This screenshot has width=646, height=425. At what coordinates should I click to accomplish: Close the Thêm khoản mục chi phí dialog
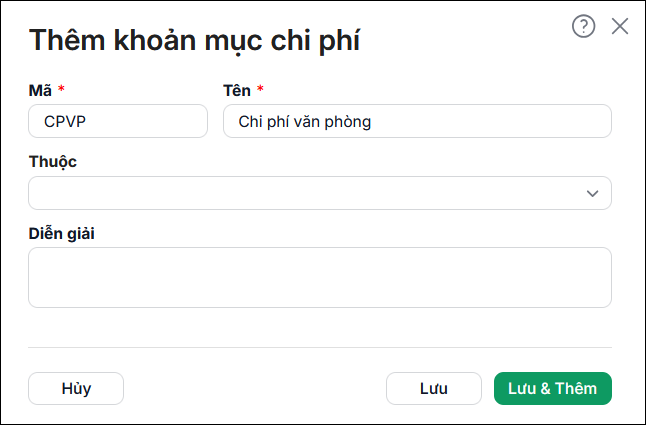coord(620,26)
